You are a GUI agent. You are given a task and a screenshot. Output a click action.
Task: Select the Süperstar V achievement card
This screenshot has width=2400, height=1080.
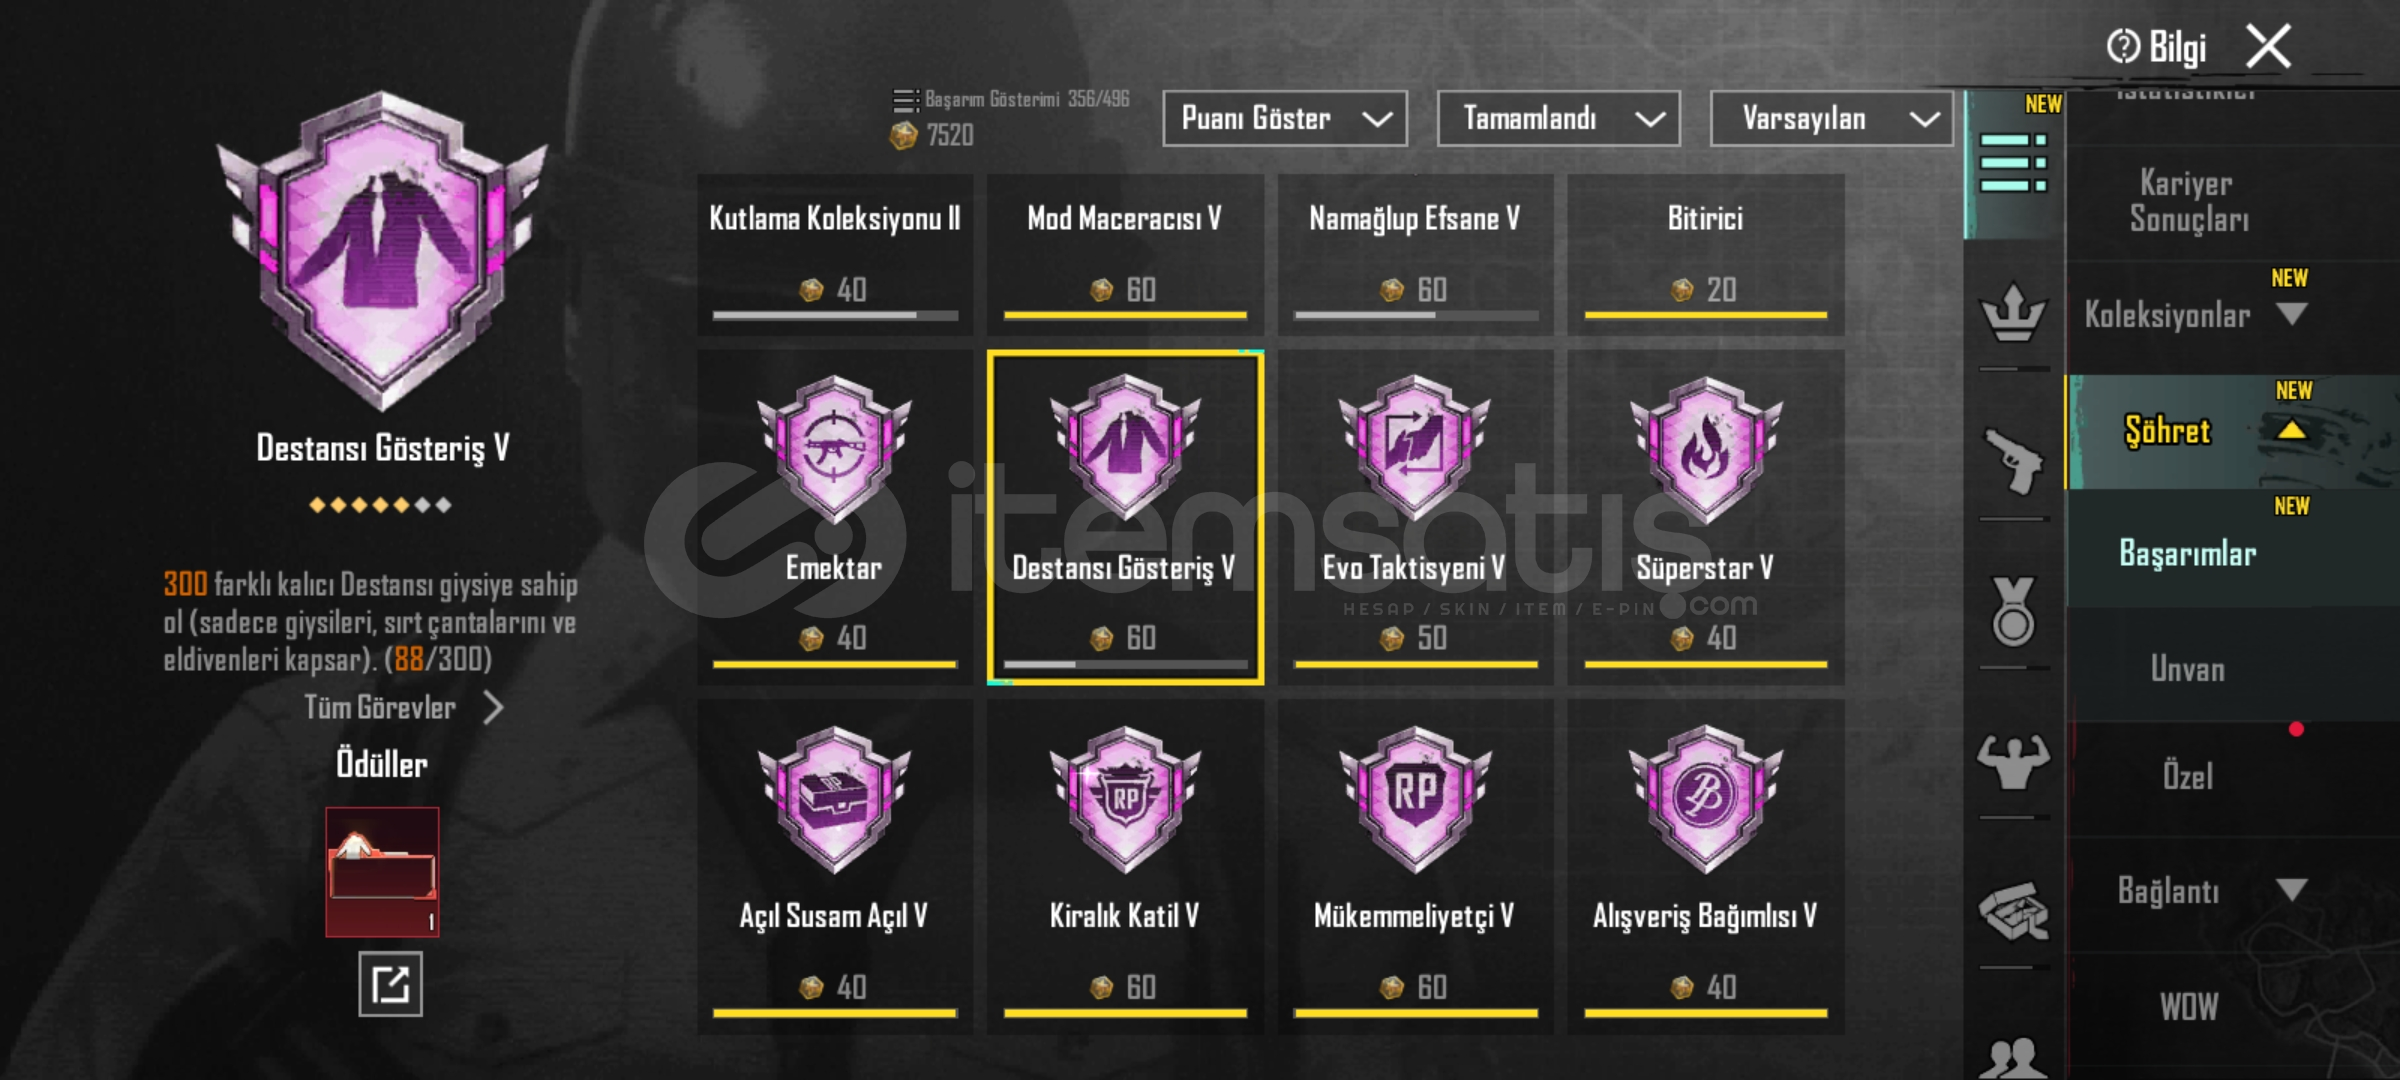pyautogui.click(x=1705, y=516)
